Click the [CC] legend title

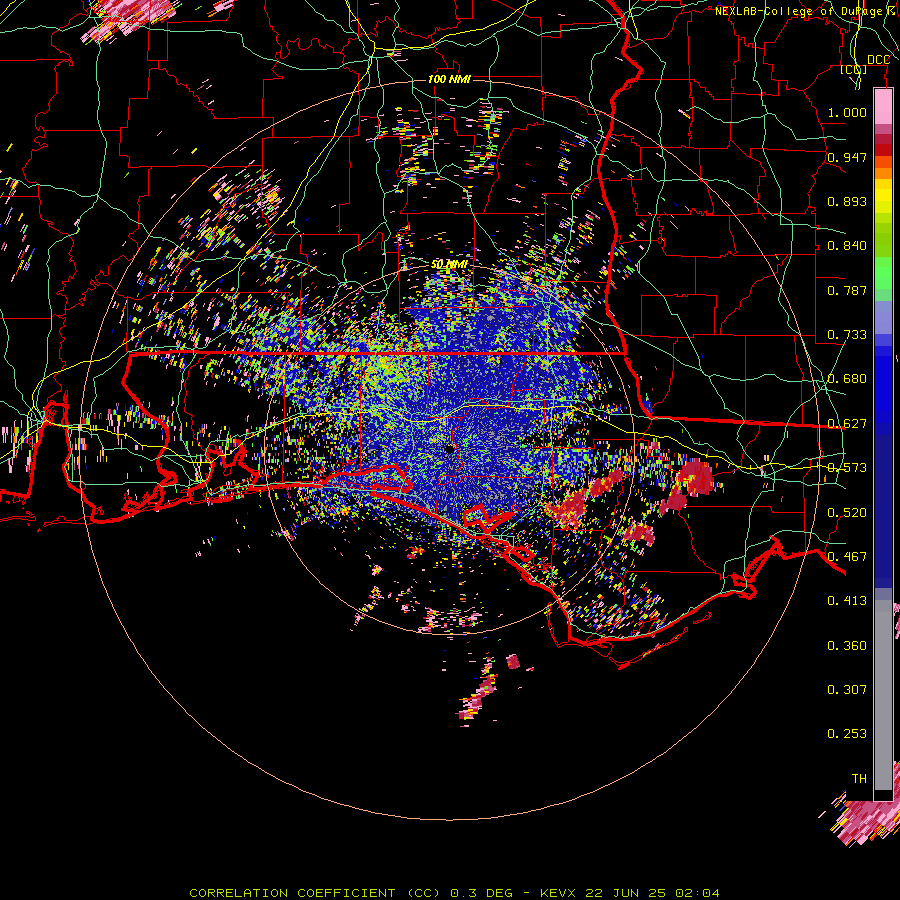(x=854, y=69)
